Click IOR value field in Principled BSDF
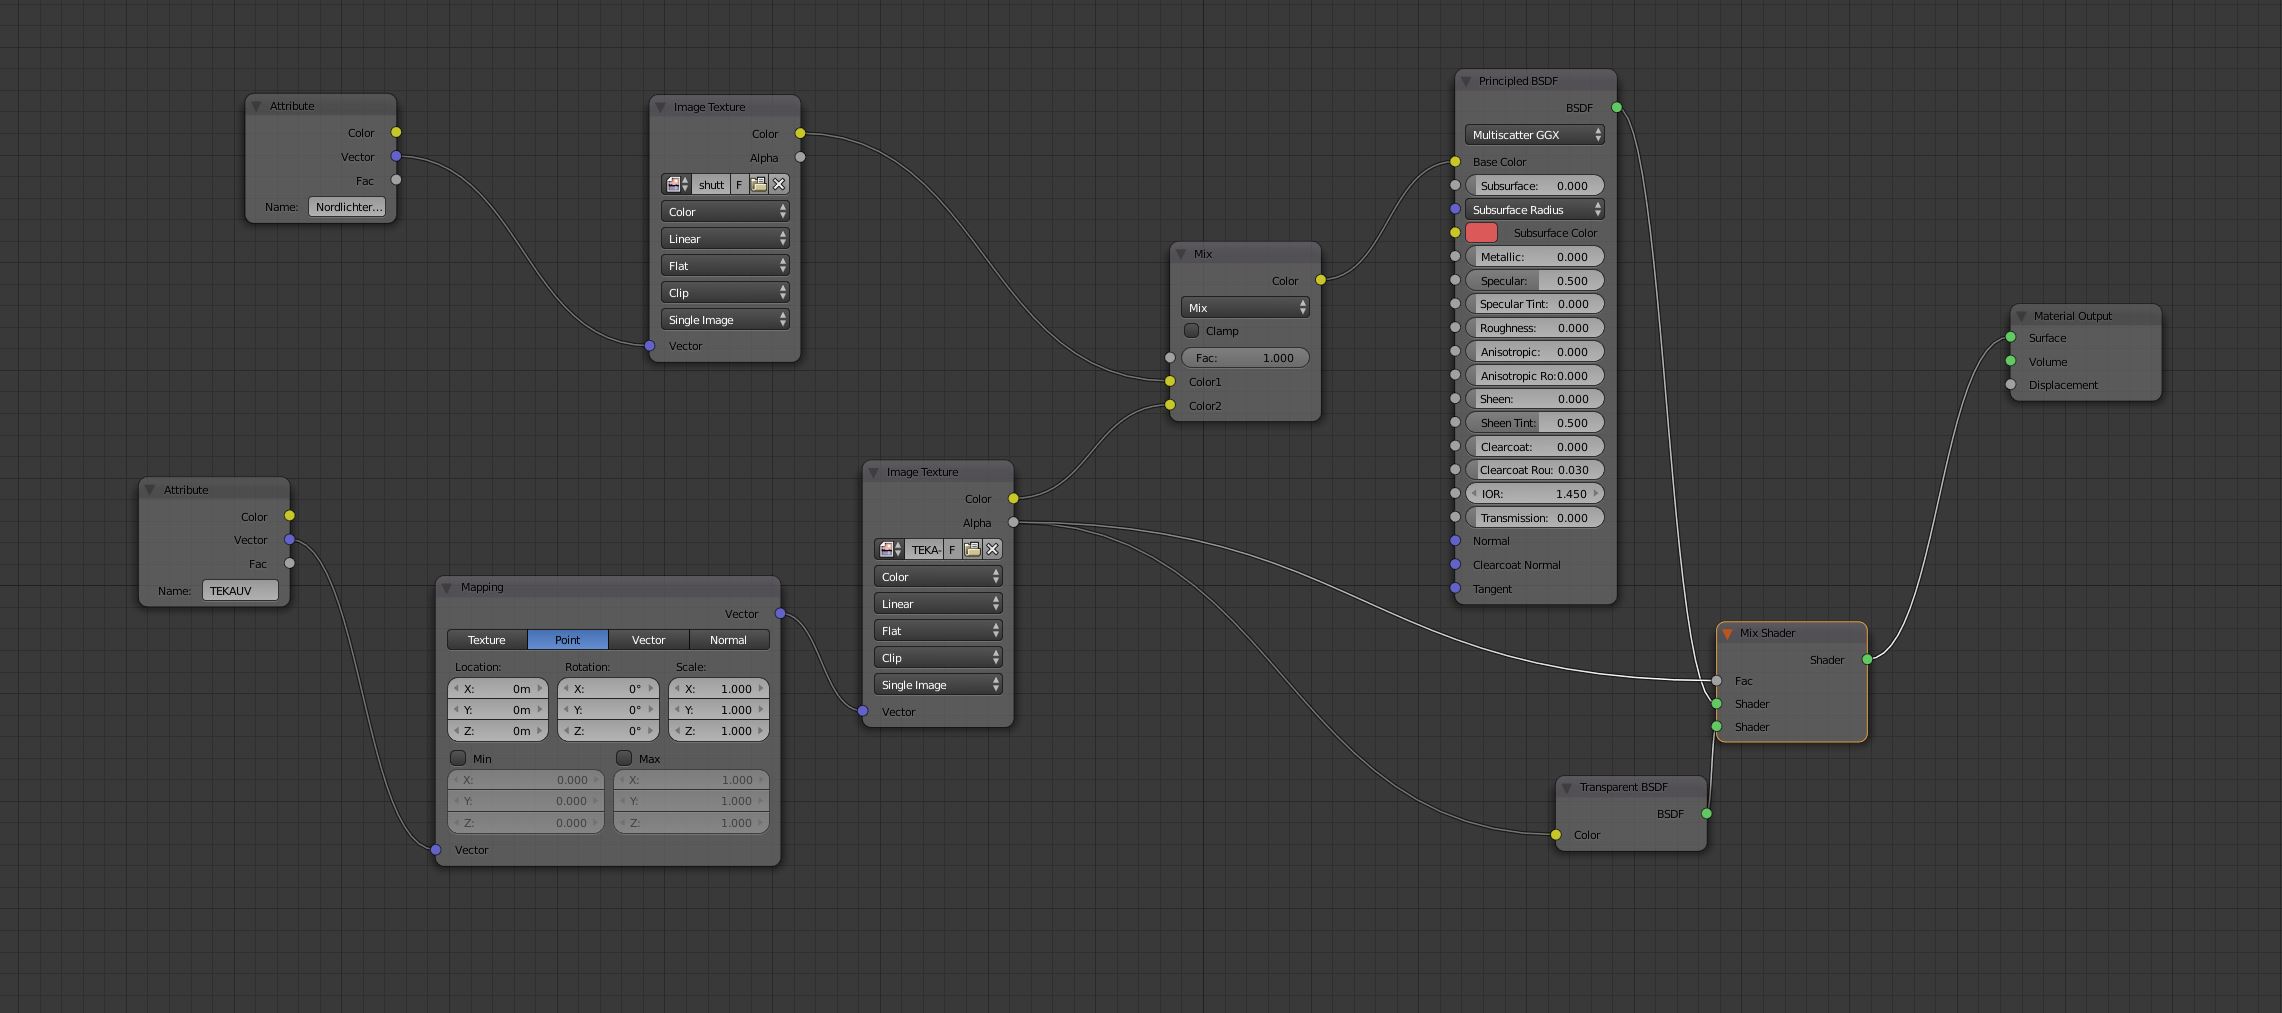The height and width of the screenshot is (1013, 2282). click(x=1535, y=493)
